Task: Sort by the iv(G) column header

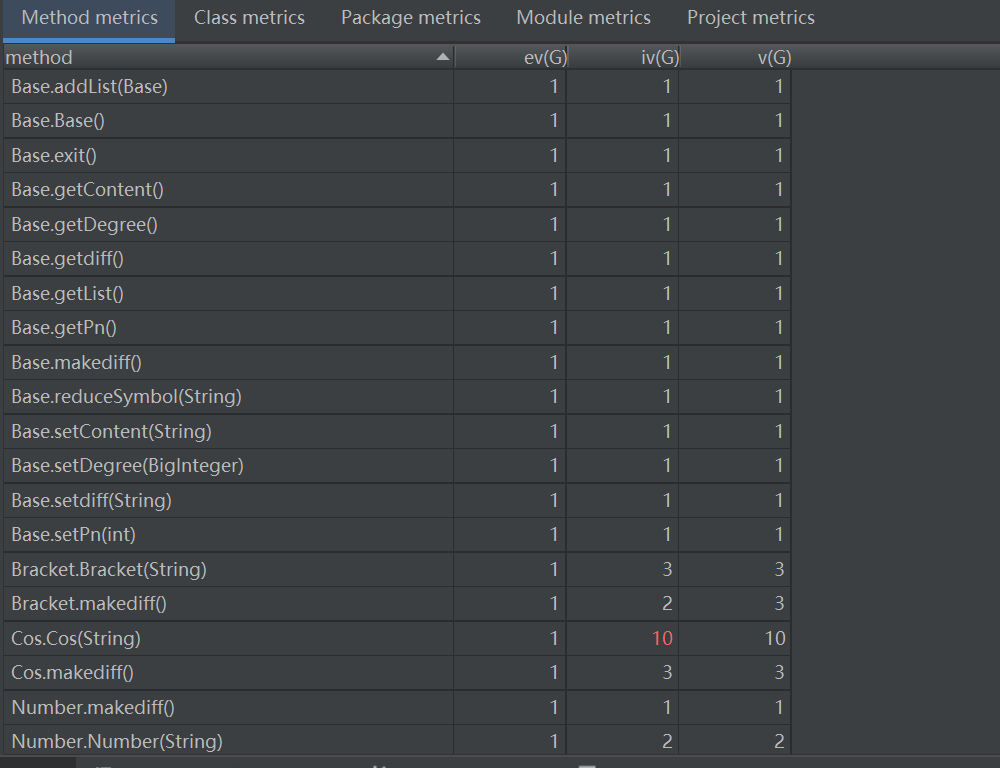Action: [x=659, y=58]
